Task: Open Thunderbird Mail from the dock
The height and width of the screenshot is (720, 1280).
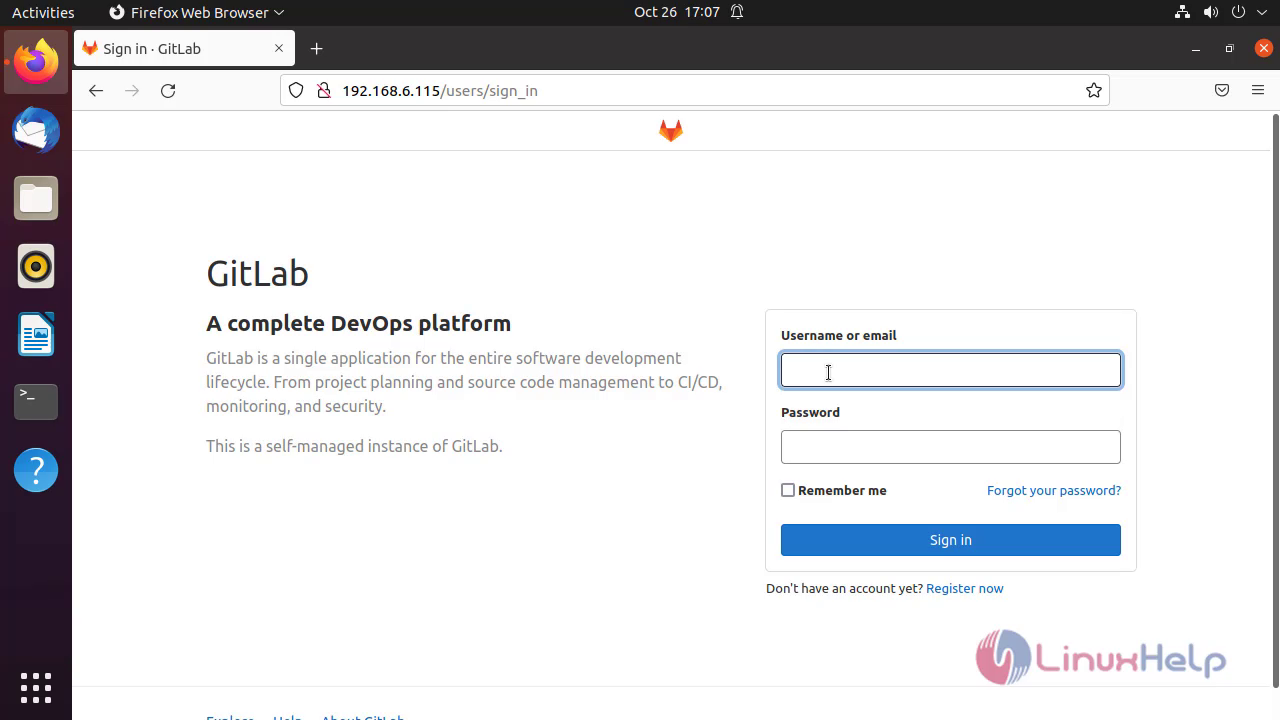Action: click(x=36, y=130)
